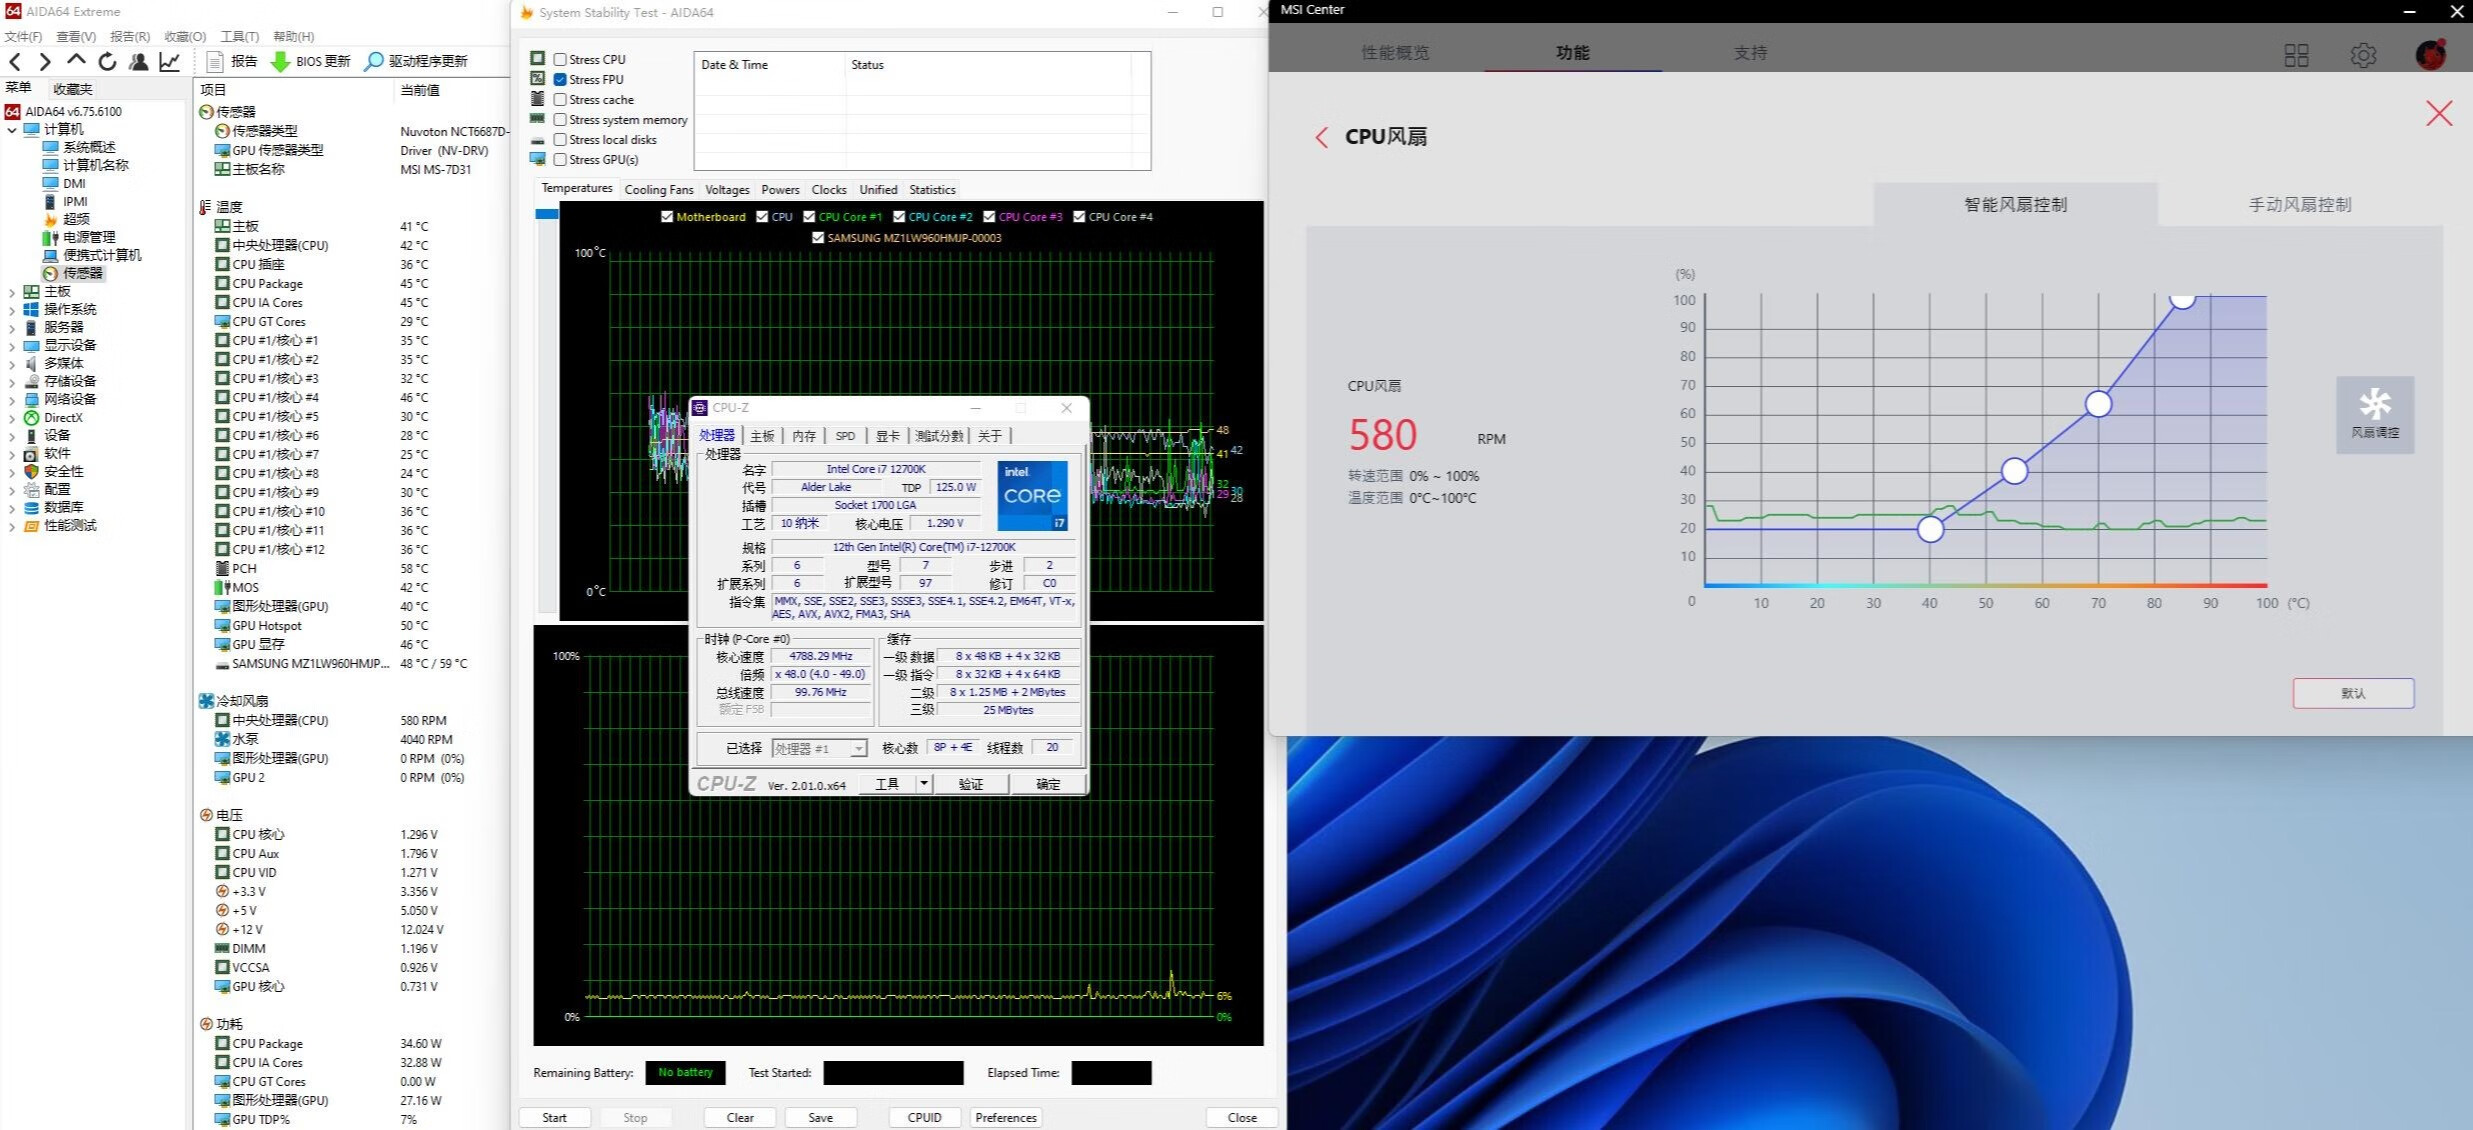Click the AIDA64 refresh icon
The image size is (2473, 1130).
click(x=107, y=62)
